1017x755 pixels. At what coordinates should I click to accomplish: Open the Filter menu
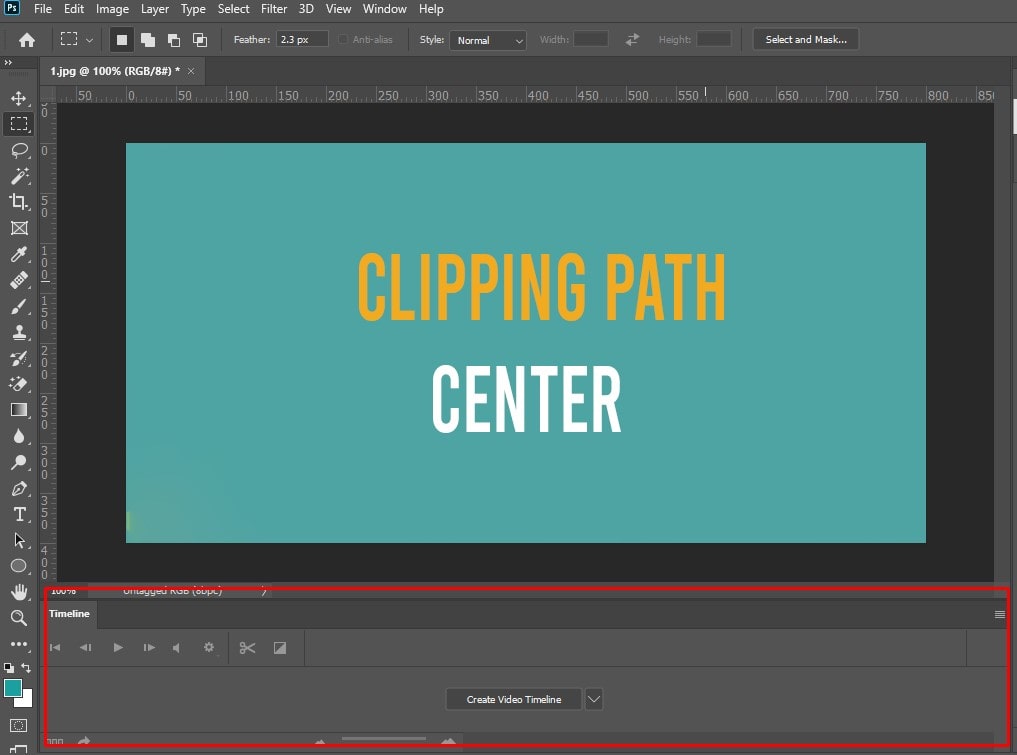274,9
